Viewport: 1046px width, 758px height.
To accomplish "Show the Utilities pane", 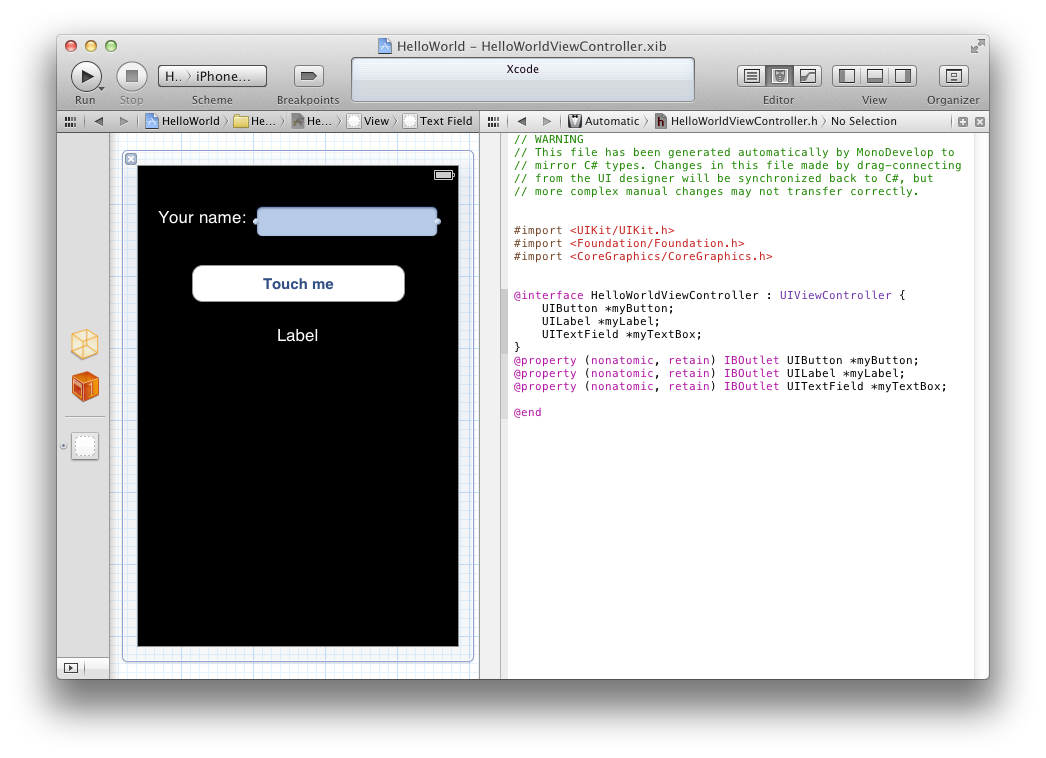I will pyautogui.click(x=902, y=76).
